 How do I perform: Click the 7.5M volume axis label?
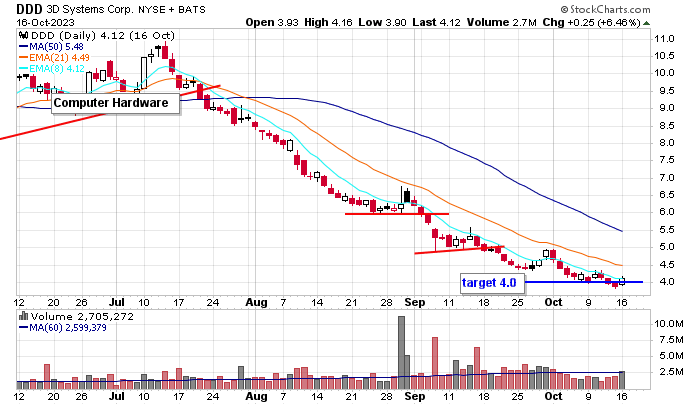point(669,340)
